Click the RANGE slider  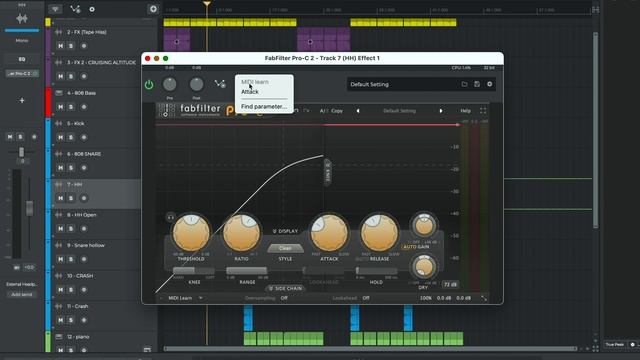tap(247, 271)
